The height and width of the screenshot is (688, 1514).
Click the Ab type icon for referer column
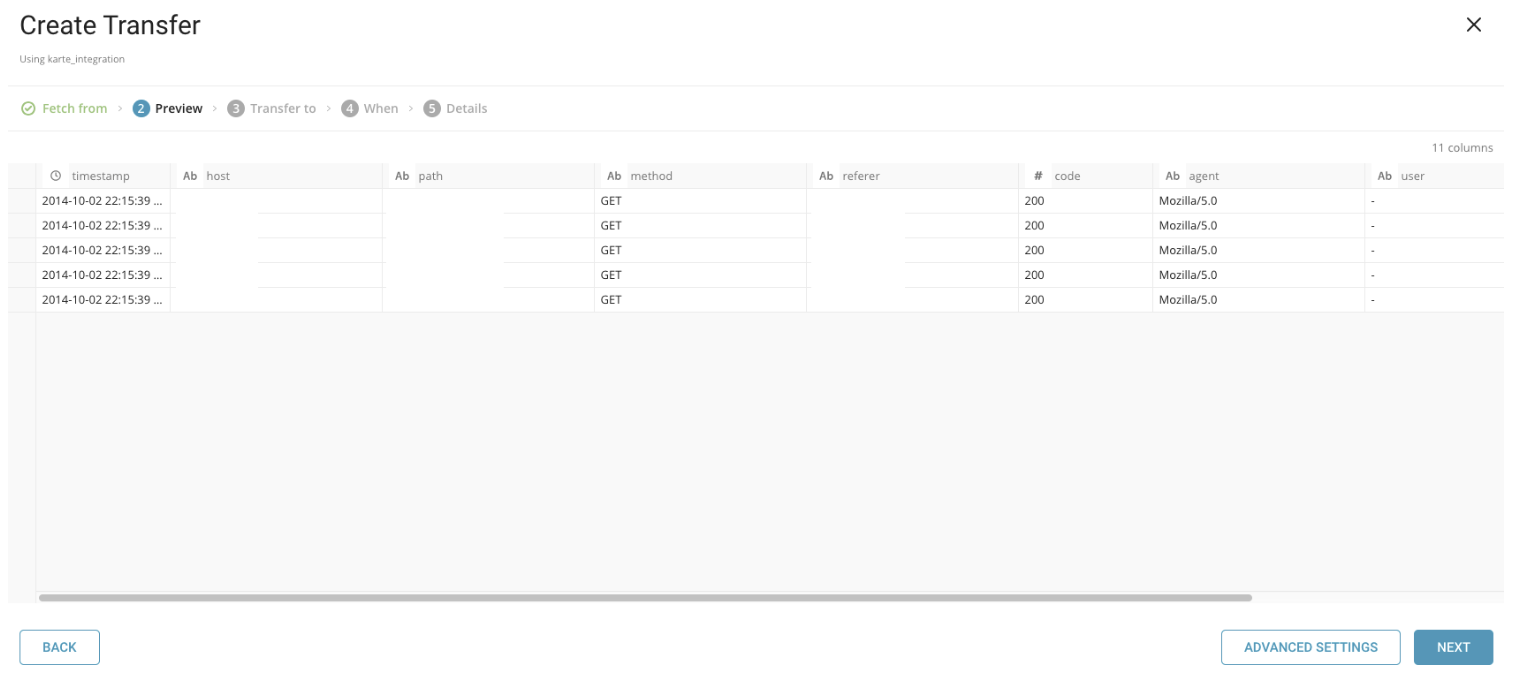[x=826, y=176]
